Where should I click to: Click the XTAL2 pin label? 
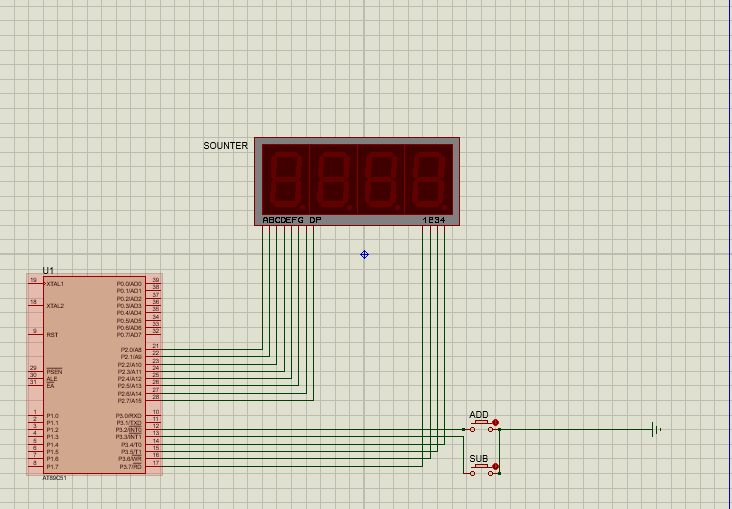pos(55,306)
